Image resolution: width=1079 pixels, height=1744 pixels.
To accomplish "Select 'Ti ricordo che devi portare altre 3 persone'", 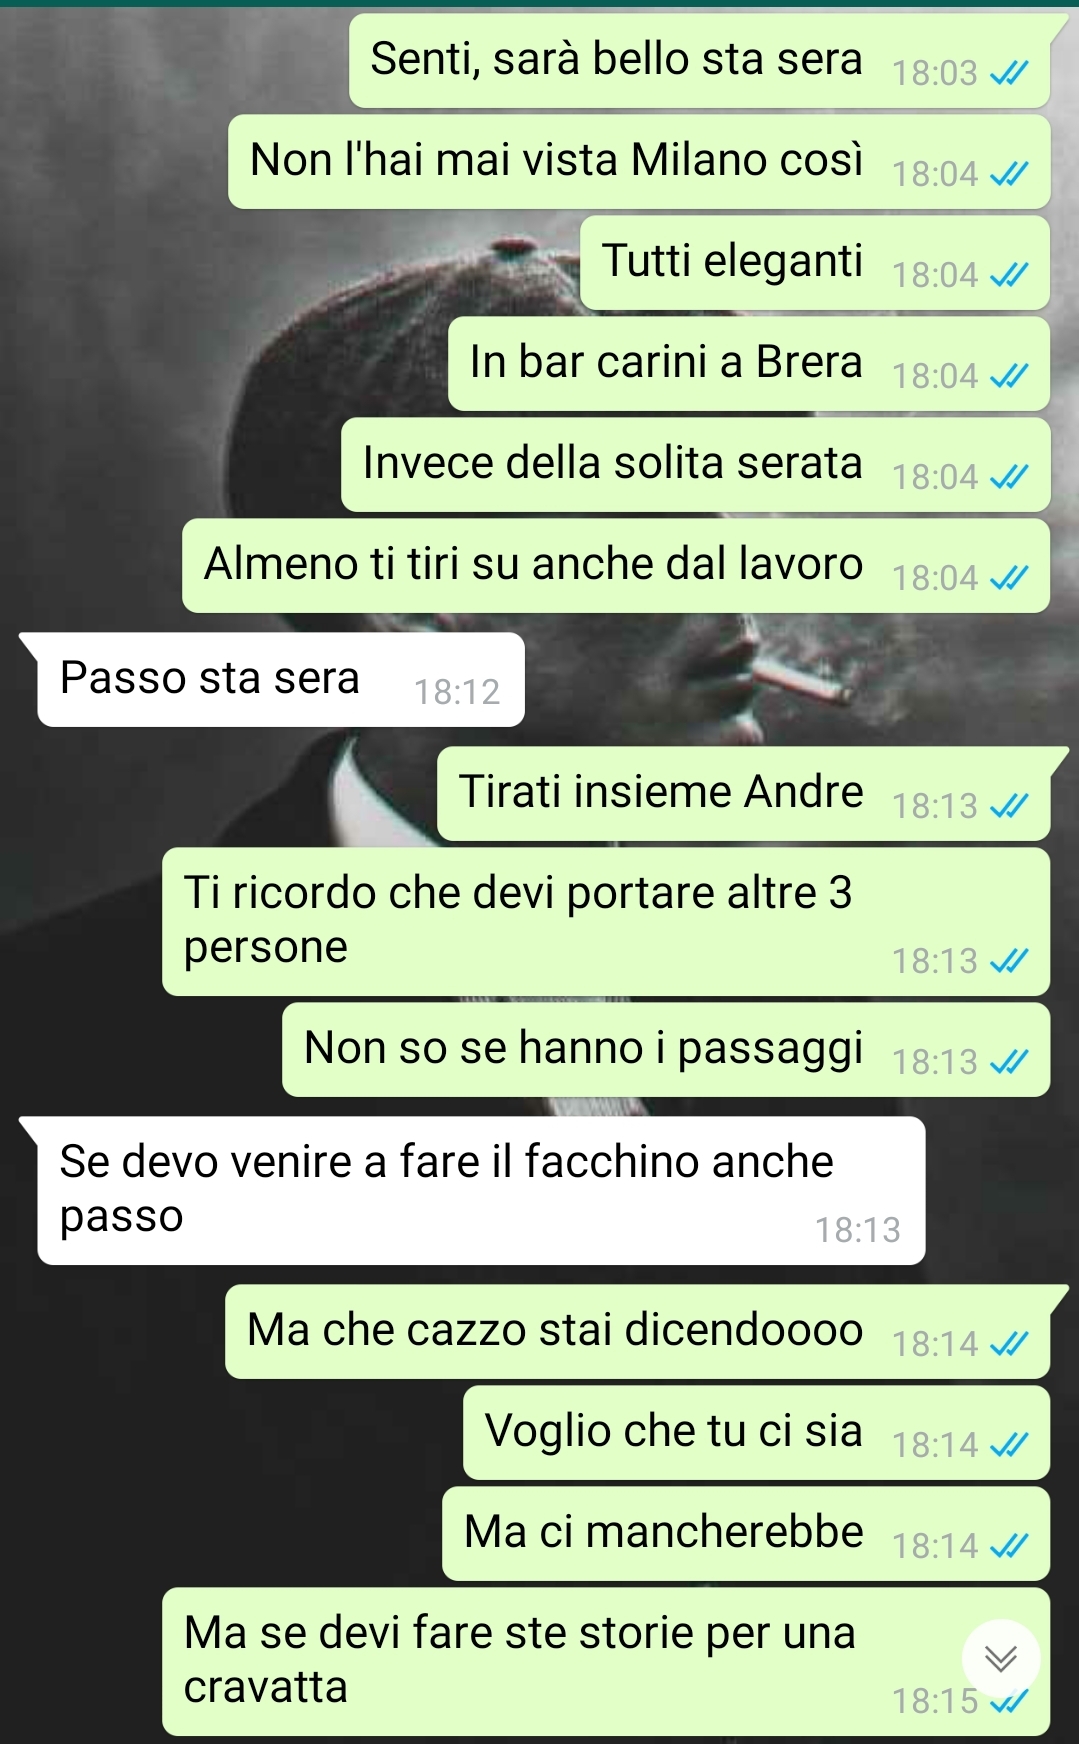I will coord(606,921).
